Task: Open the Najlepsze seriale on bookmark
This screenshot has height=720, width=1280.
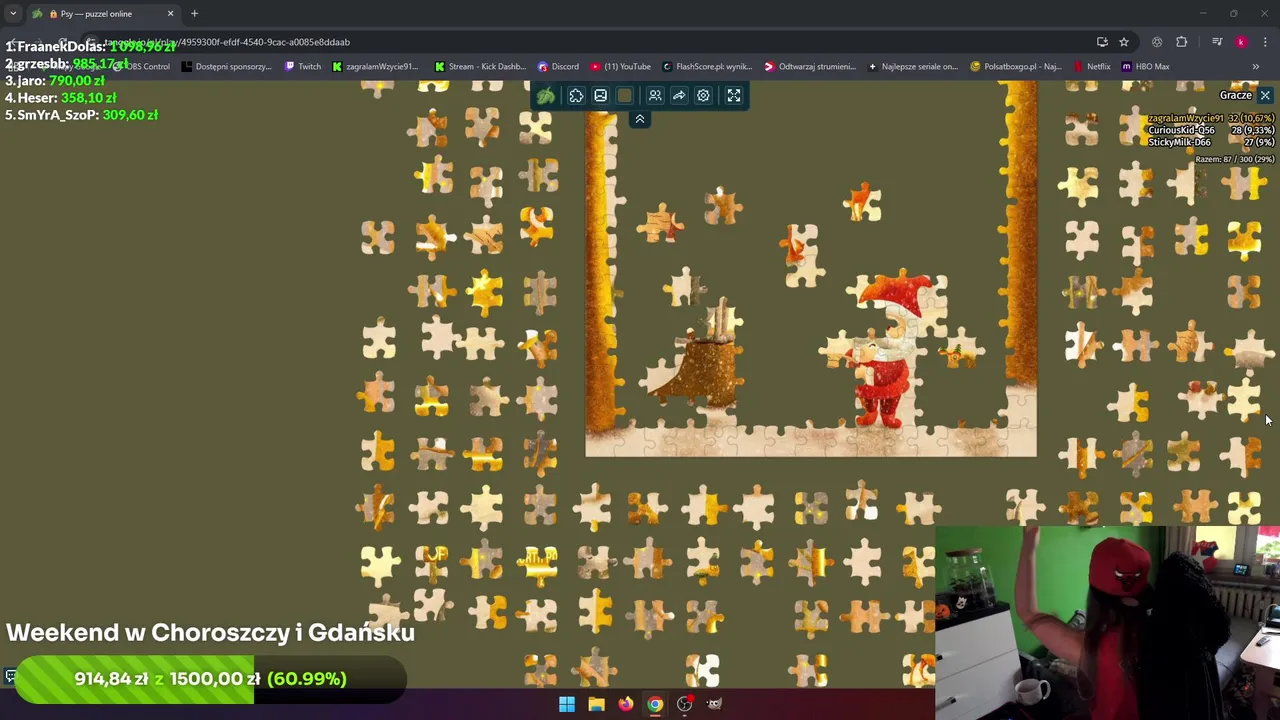Action: point(912,67)
